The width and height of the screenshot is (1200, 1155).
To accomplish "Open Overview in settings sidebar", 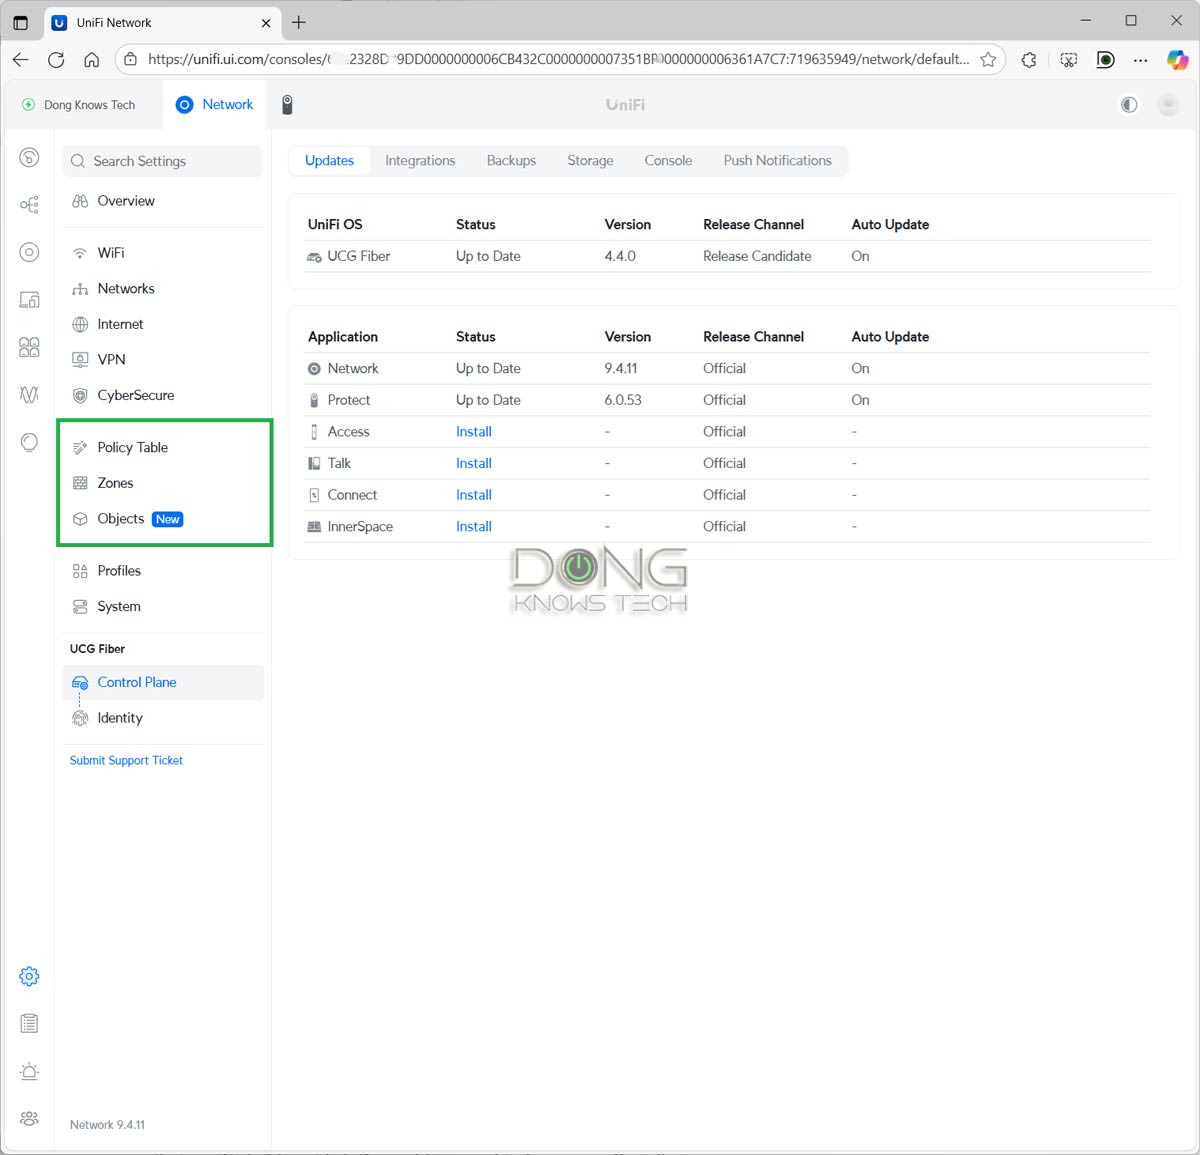I will 163,201.
